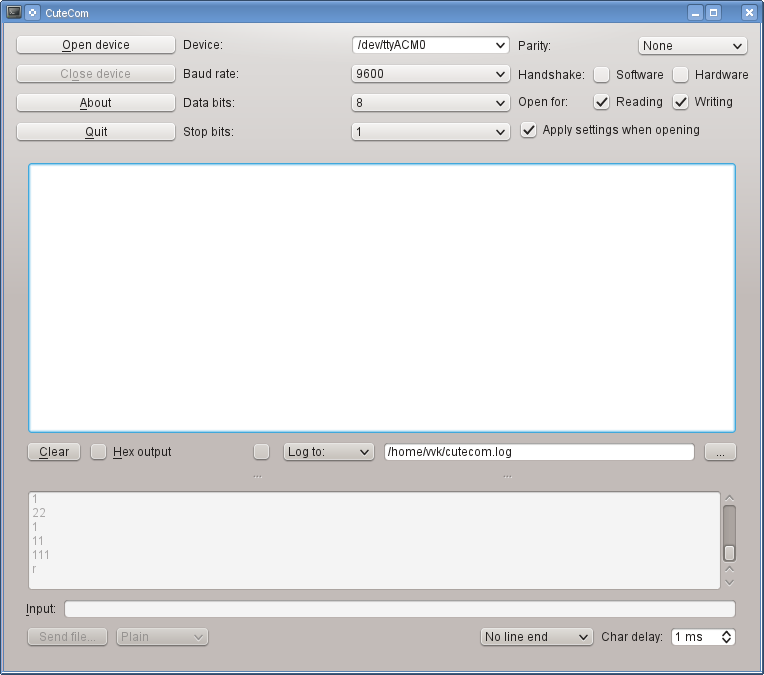This screenshot has width=764, height=675.
Task: Click the window menu icon in title bar
Action: (14, 13)
